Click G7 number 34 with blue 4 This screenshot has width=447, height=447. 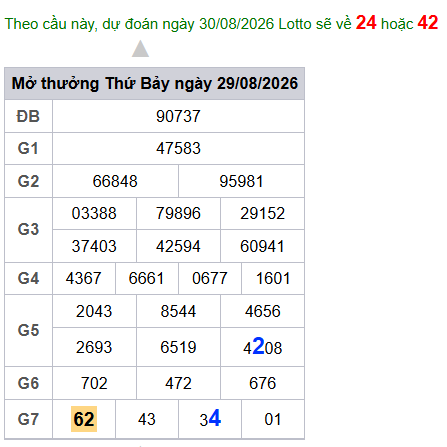pyautogui.click(x=210, y=418)
